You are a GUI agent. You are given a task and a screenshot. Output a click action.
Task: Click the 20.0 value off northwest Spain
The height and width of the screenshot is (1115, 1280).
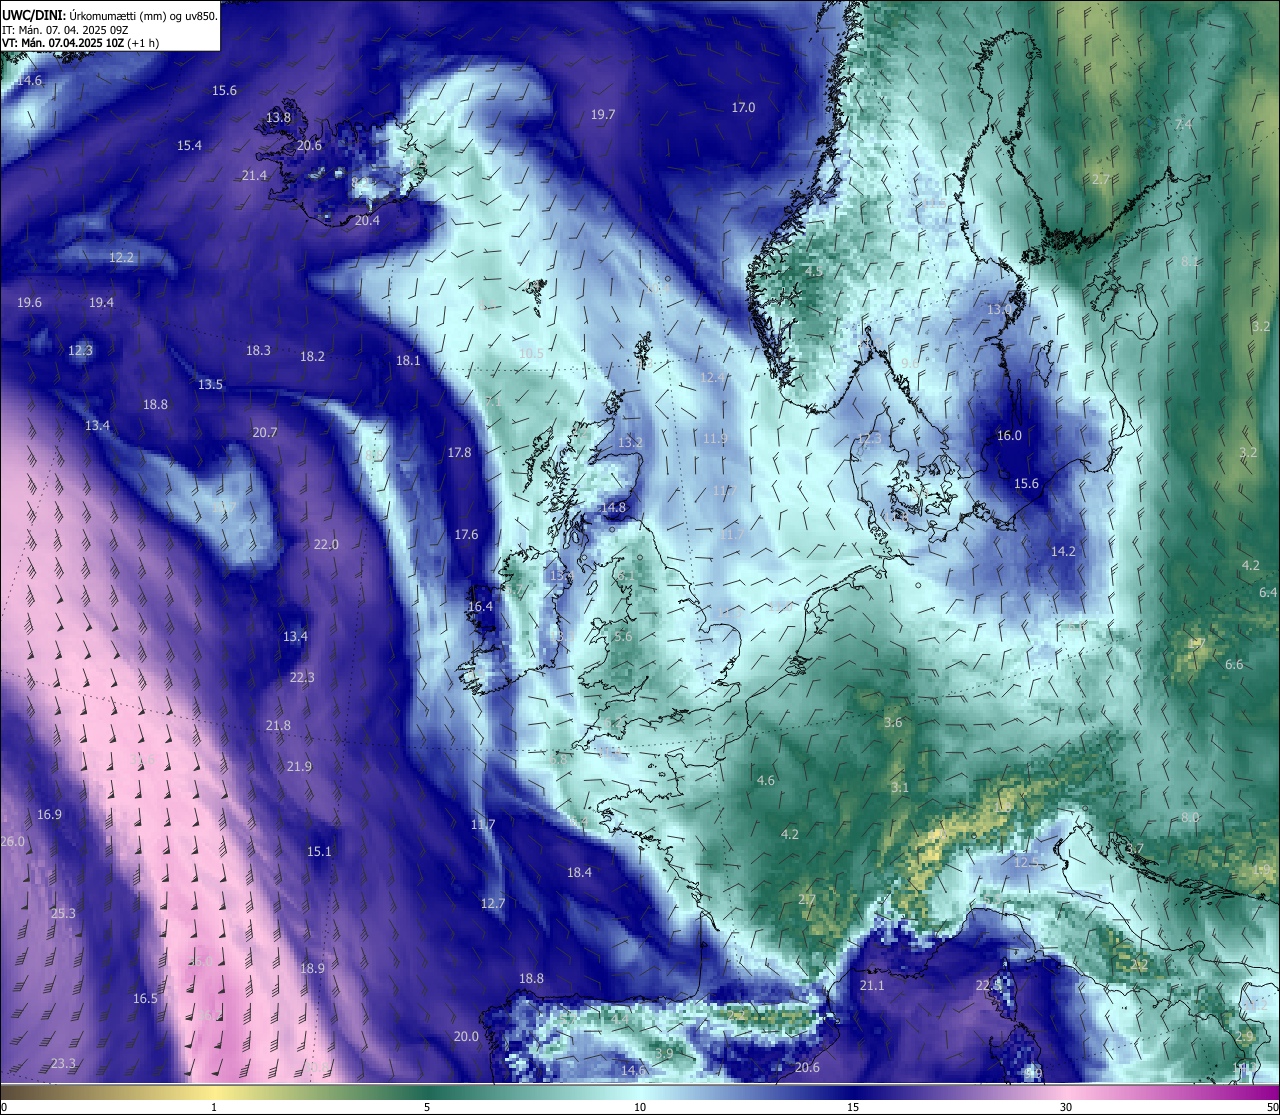466,1037
